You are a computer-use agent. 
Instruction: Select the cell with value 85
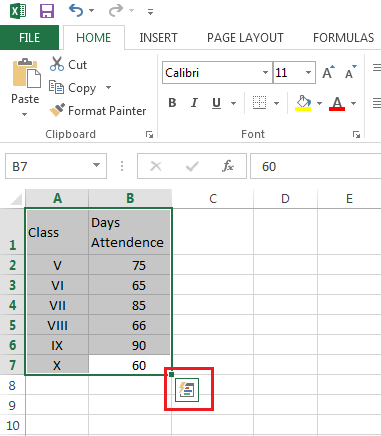pos(129,305)
